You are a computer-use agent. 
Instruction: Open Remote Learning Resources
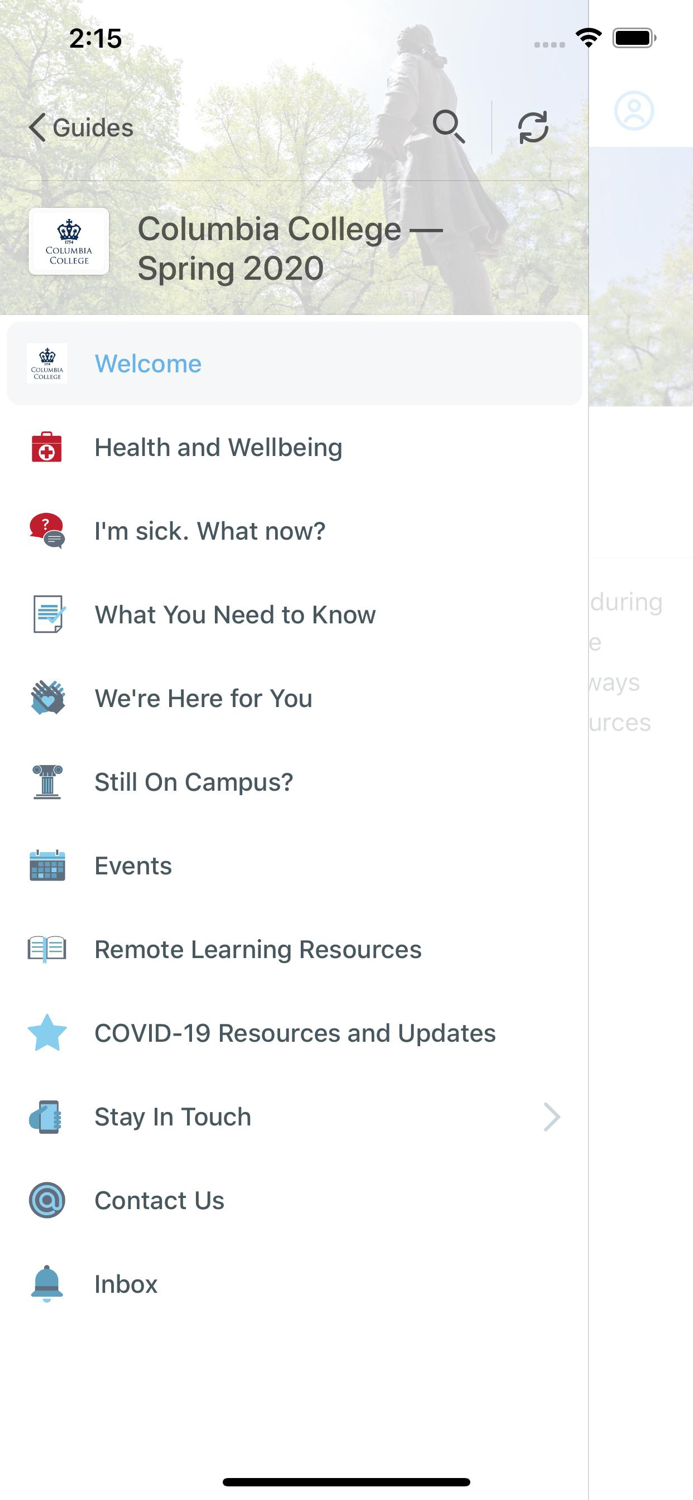point(258,950)
